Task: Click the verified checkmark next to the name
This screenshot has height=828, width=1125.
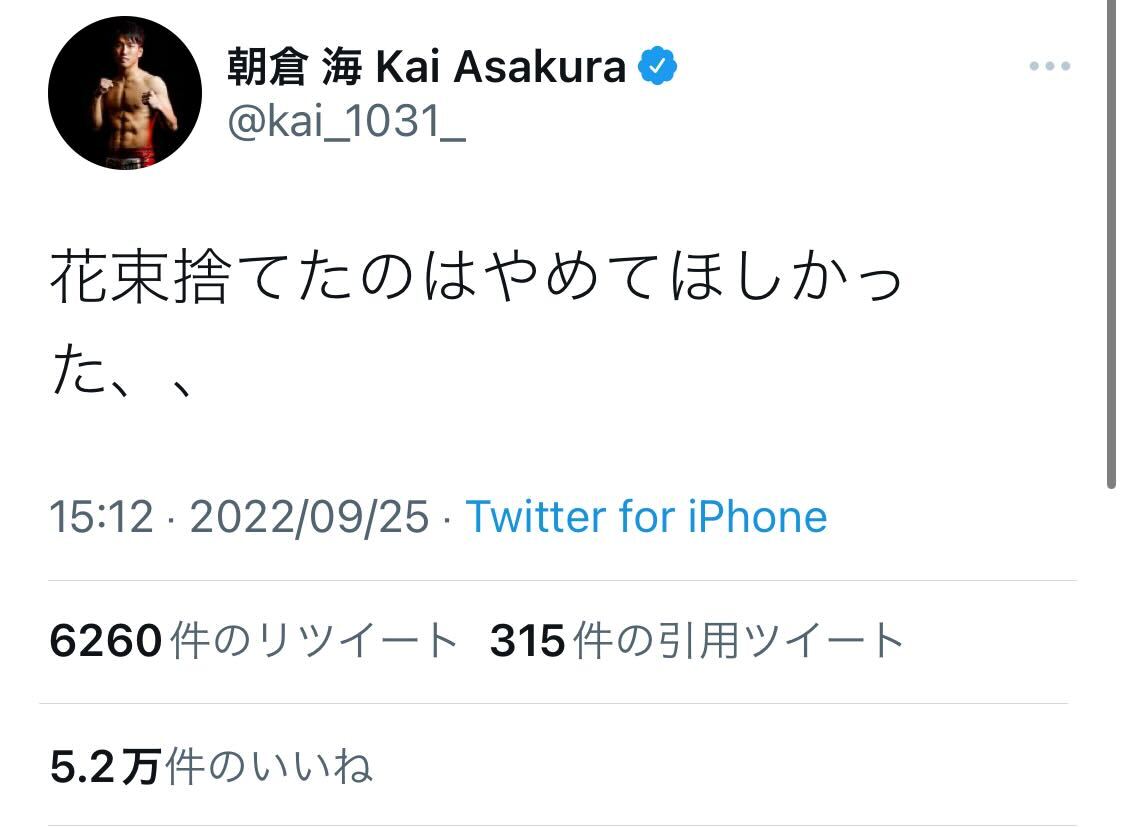Action: pyautogui.click(x=658, y=64)
